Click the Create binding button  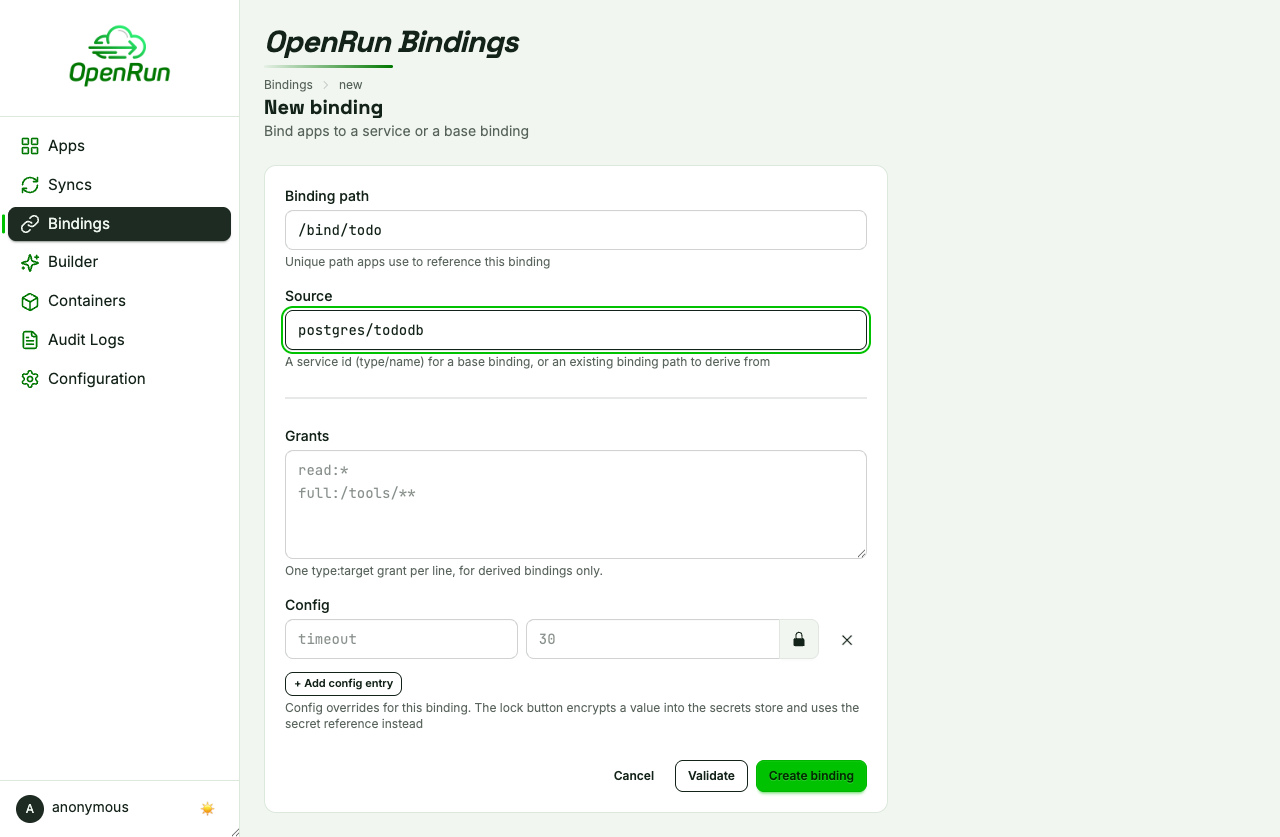coord(811,776)
